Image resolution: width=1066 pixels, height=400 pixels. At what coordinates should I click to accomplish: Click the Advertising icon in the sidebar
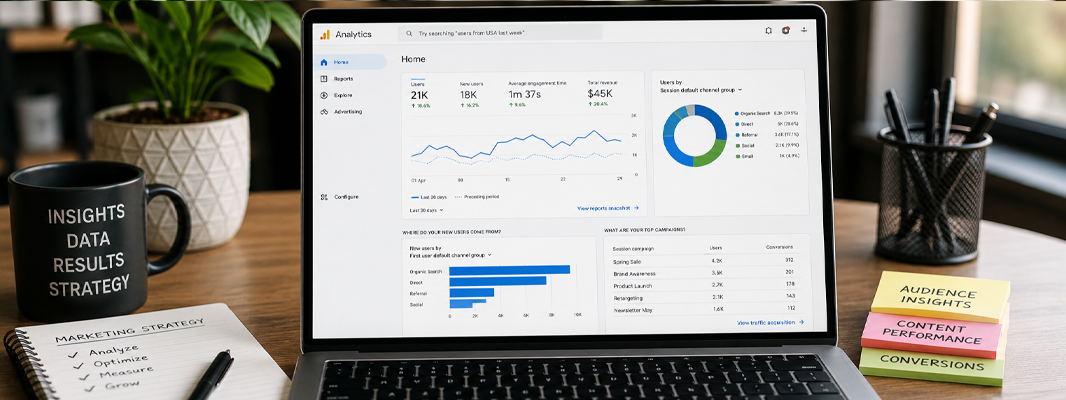324,112
